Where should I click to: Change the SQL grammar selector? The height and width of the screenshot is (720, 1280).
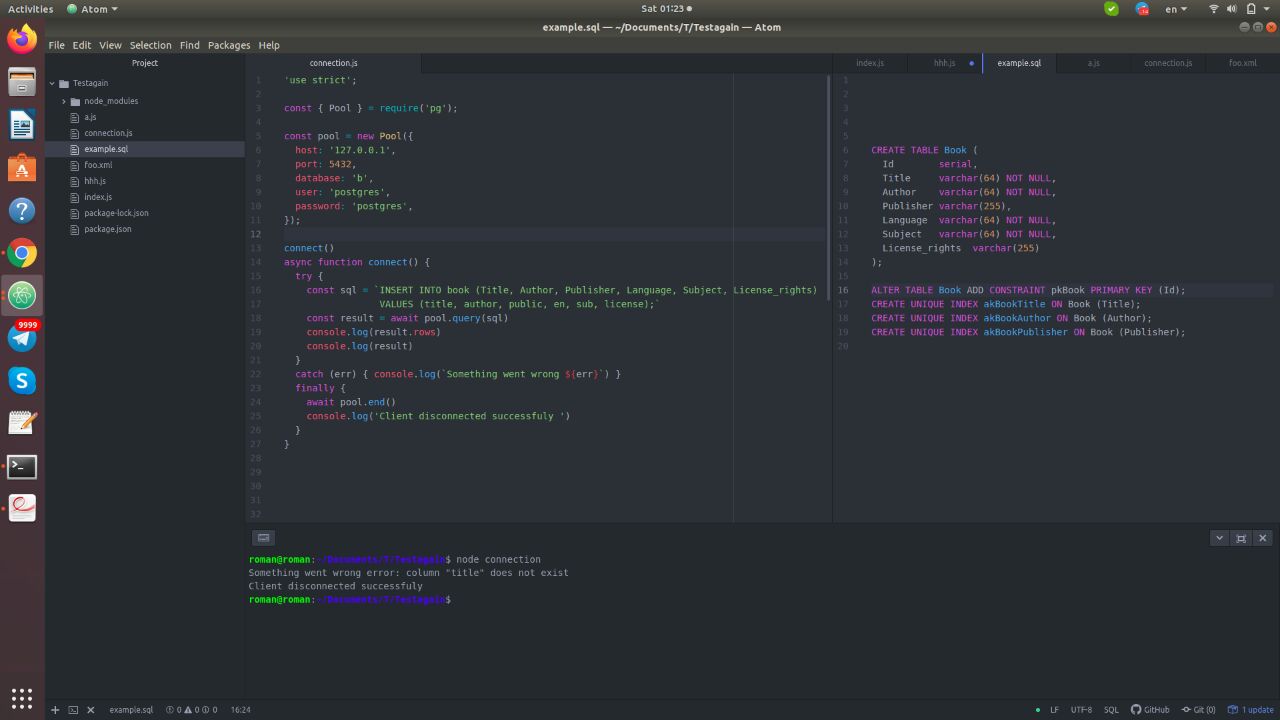[x=1111, y=710]
